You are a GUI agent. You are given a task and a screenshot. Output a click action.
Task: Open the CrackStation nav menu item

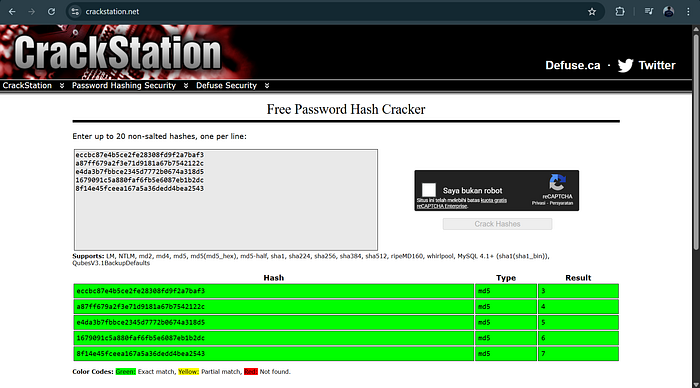(27, 85)
